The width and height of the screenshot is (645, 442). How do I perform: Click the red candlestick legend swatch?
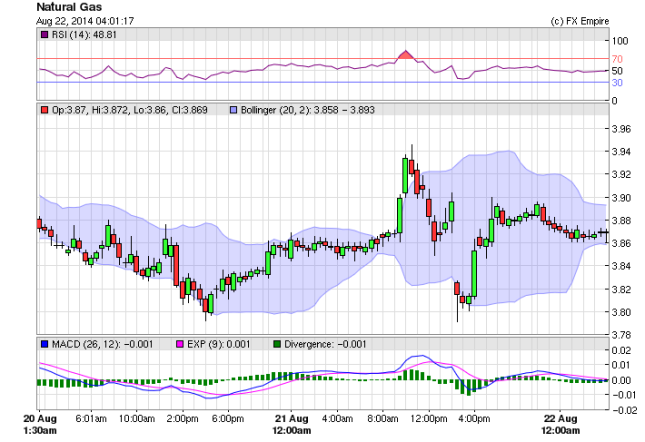click(45, 110)
